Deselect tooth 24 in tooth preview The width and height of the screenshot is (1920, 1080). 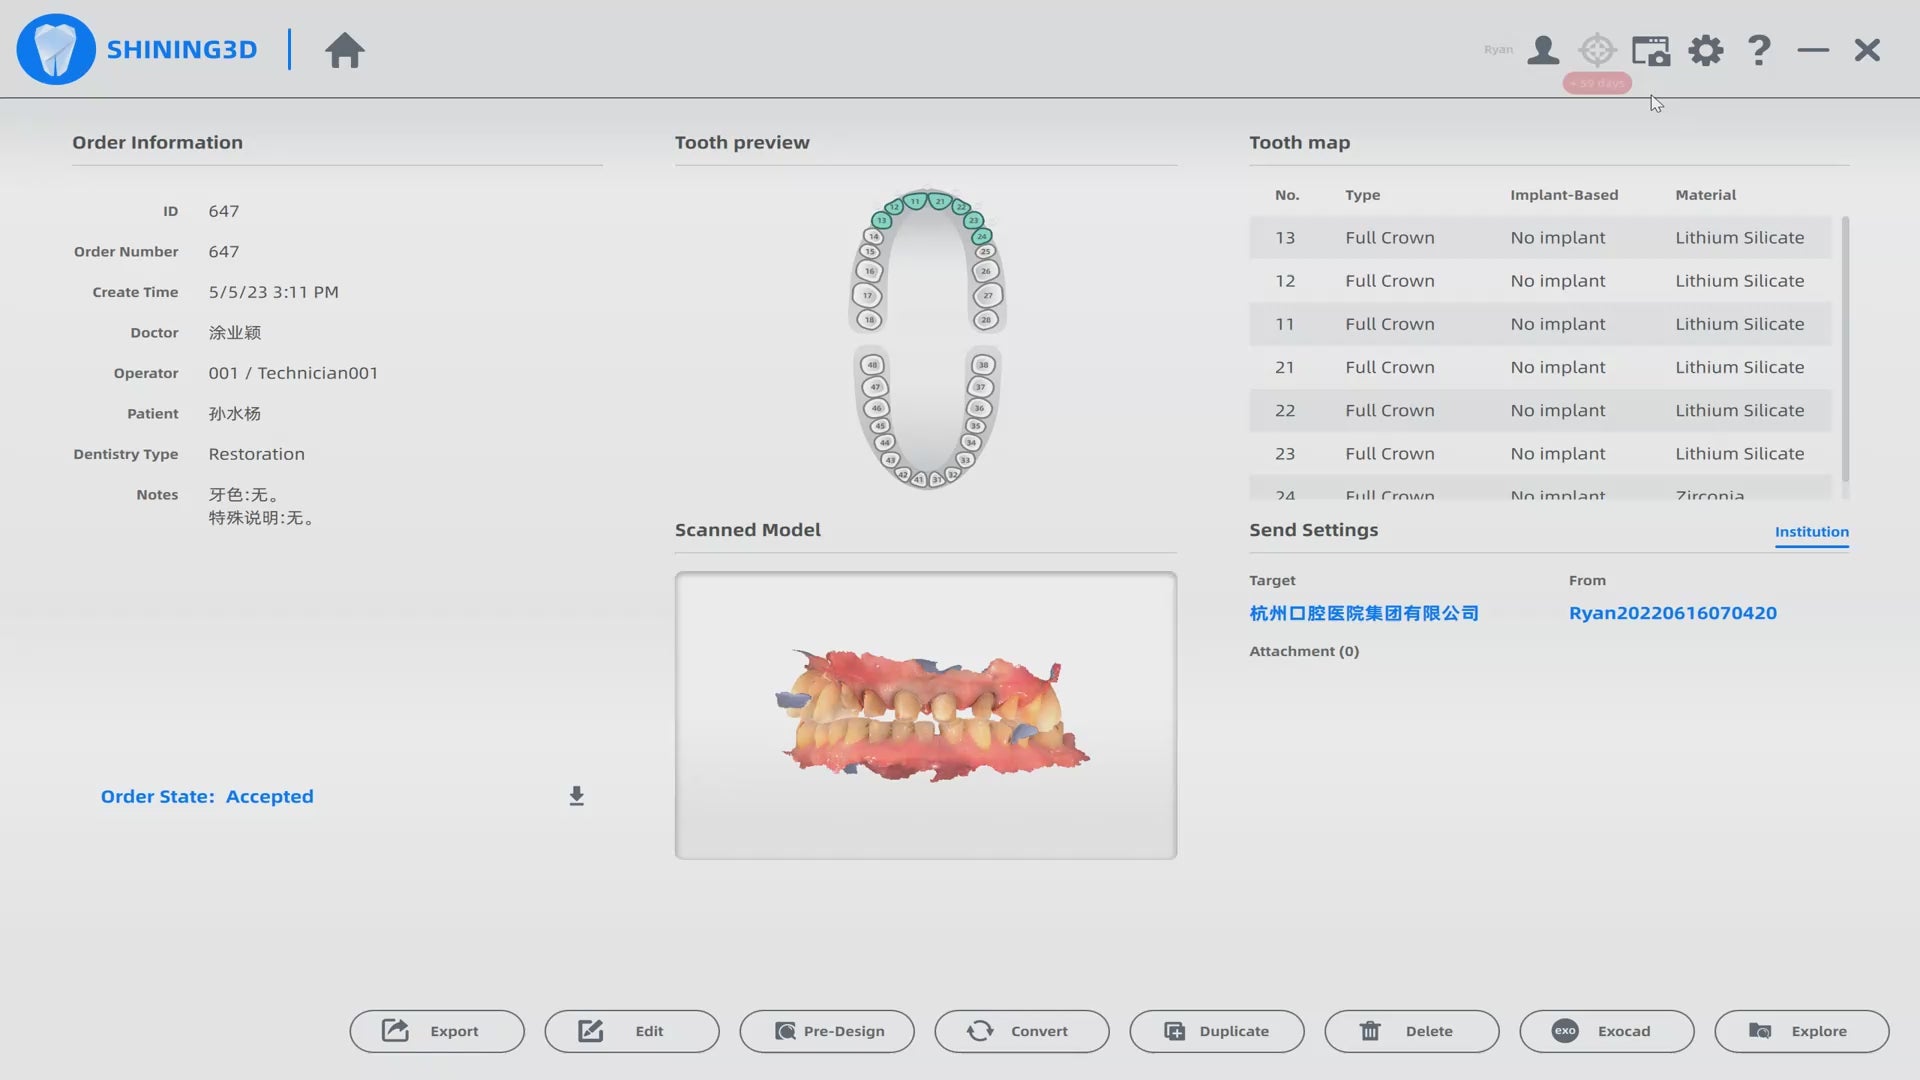(982, 237)
